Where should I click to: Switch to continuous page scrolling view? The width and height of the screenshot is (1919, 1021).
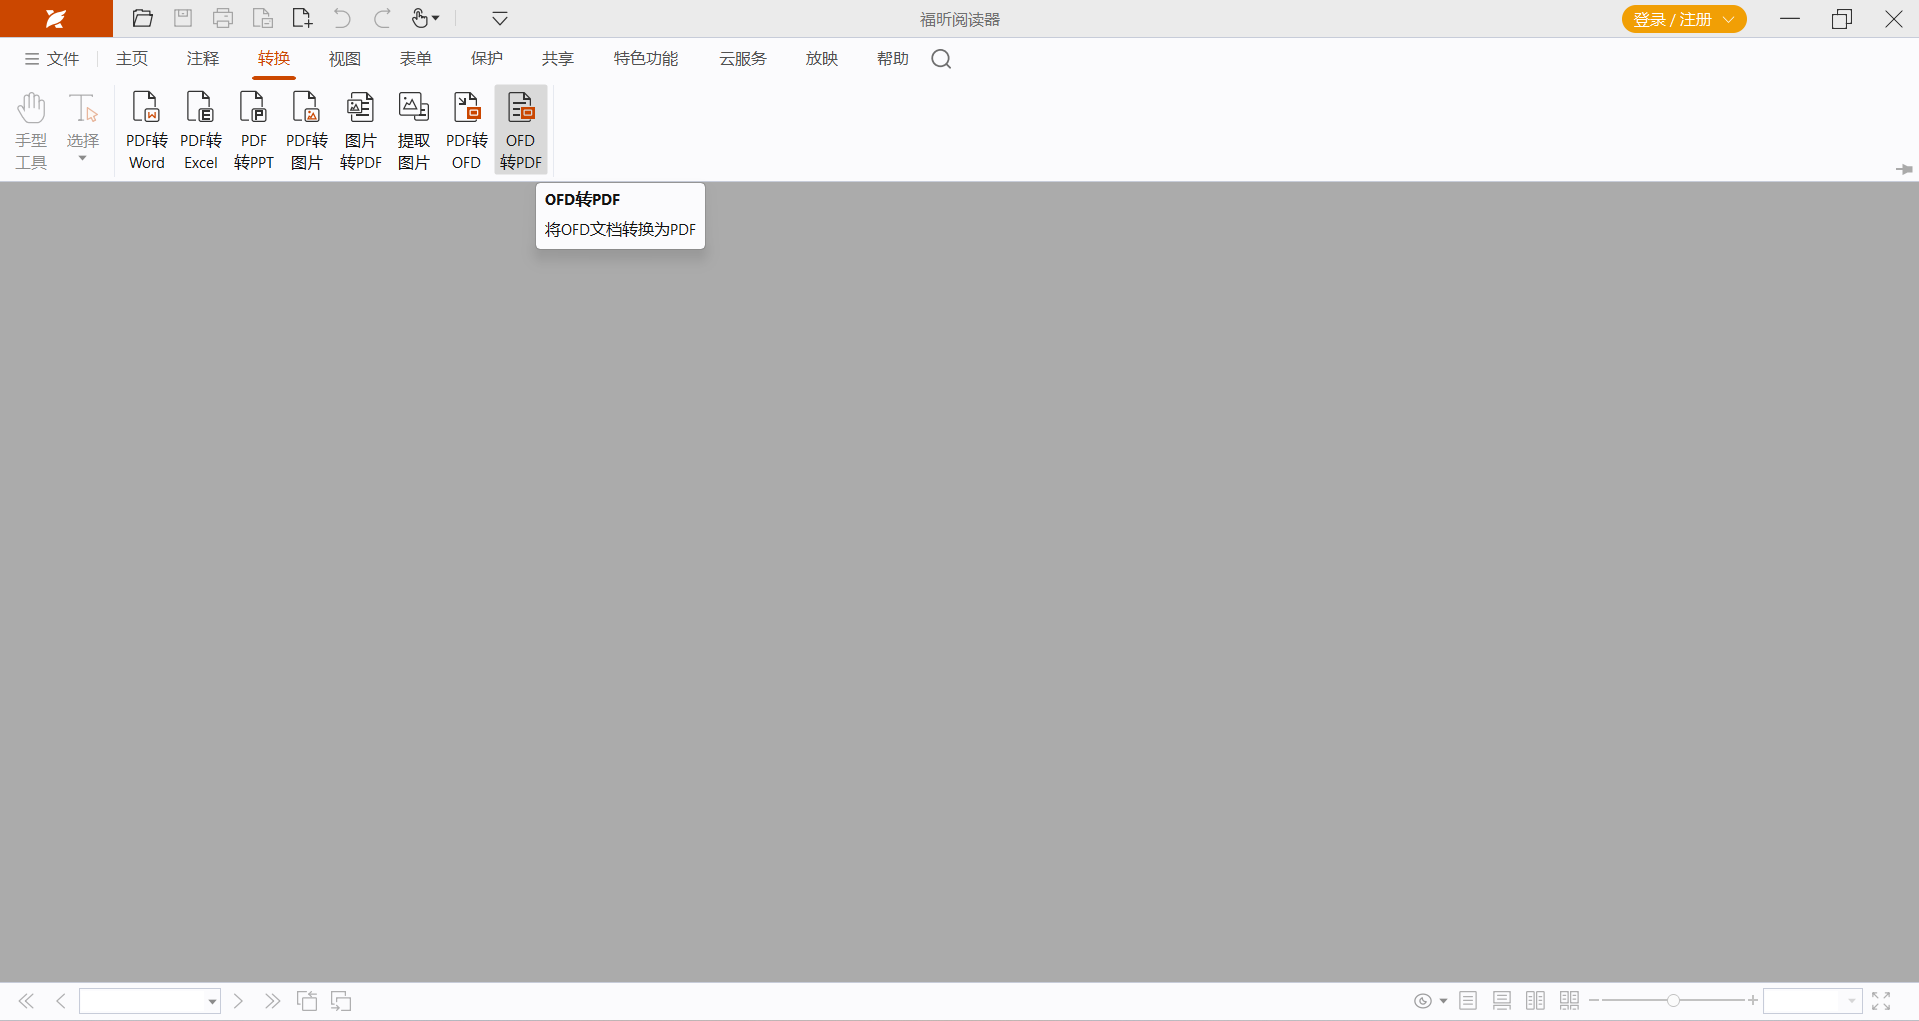click(1501, 1001)
